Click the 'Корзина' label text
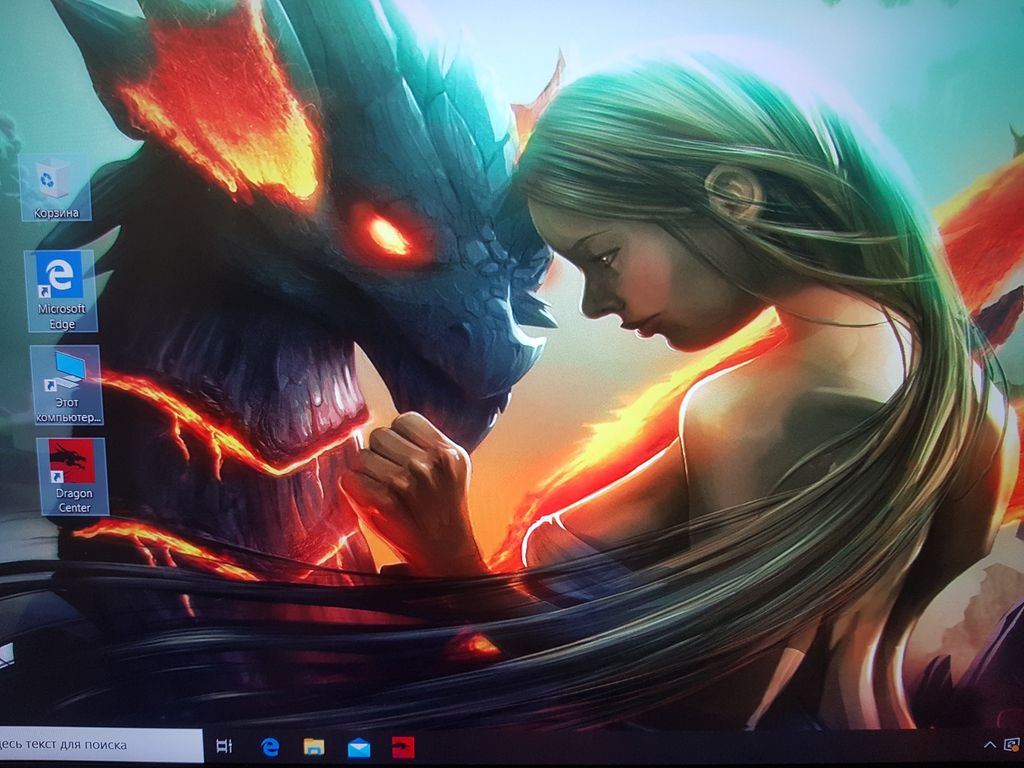Image resolution: width=1024 pixels, height=768 pixels. tap(56, 213)
